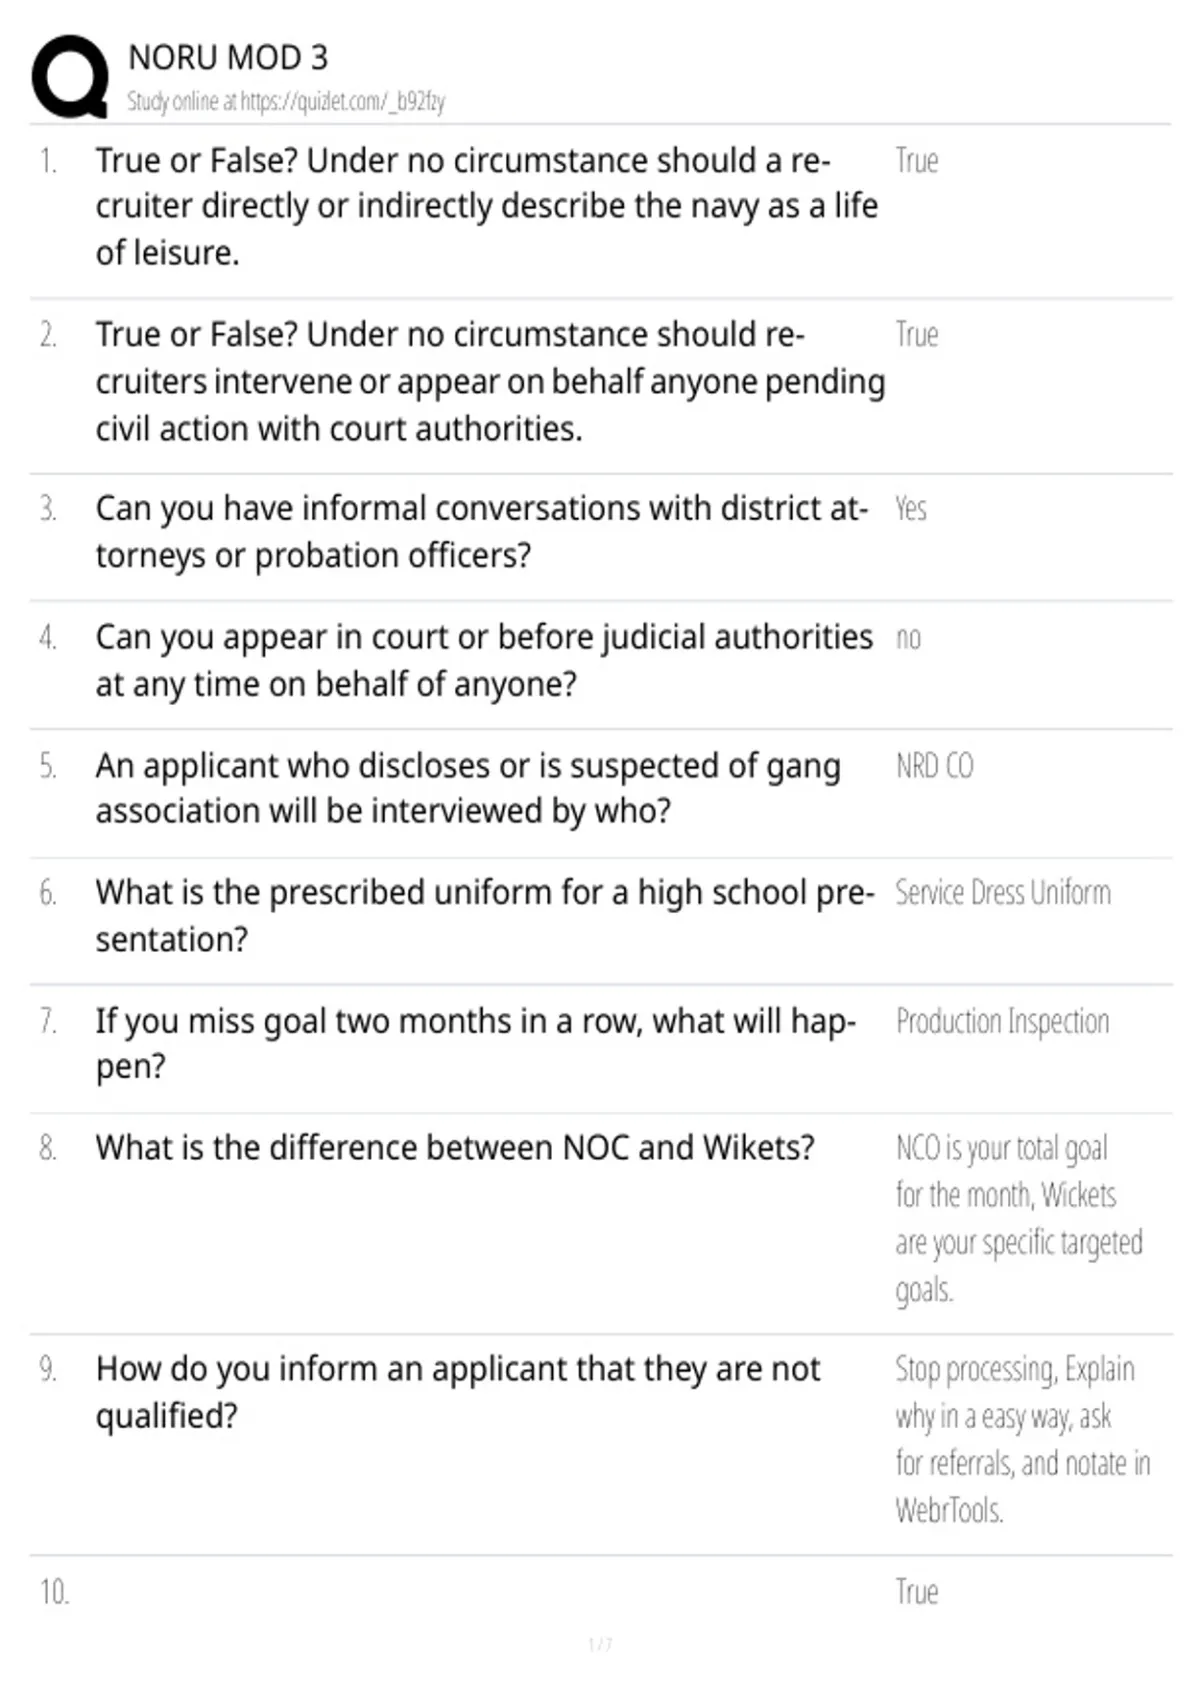
Task: Click the 'Stop processing, Explain' answer text
Action: click(x=1015, y=1369)
